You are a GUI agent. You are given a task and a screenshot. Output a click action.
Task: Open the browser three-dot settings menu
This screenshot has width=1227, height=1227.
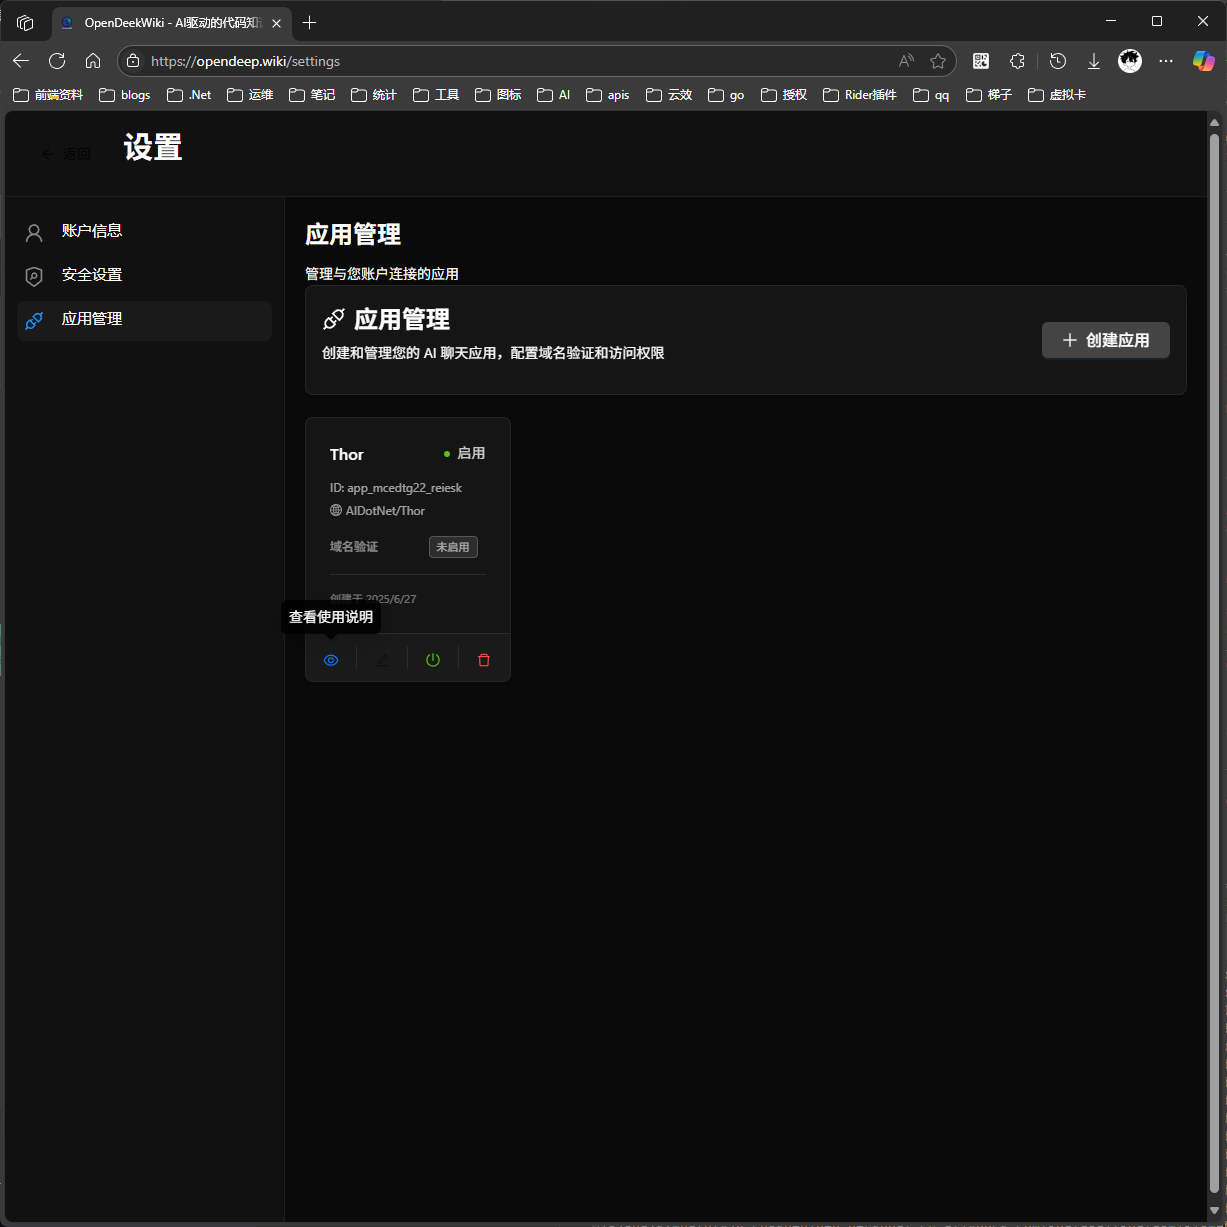(x=1166, y=61)
